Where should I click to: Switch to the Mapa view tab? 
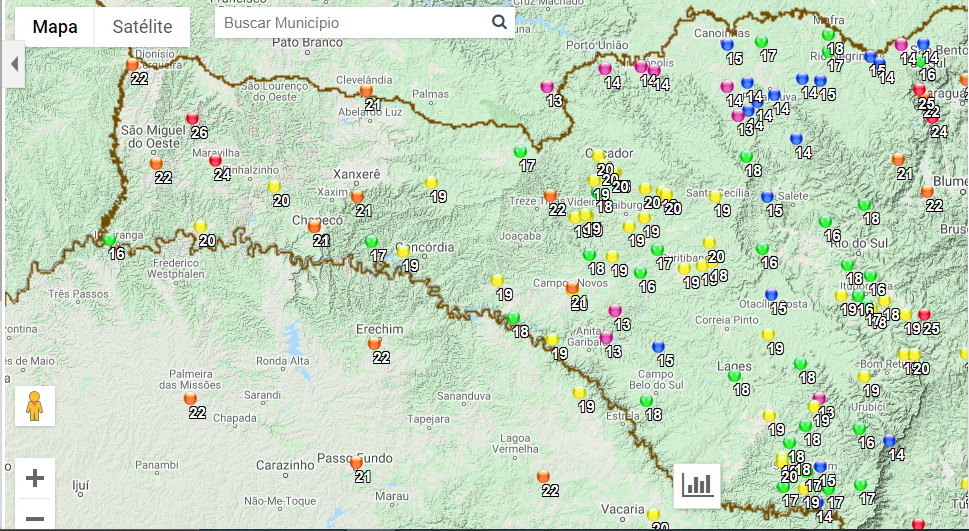pyautogui.click(x=55, y=27)
